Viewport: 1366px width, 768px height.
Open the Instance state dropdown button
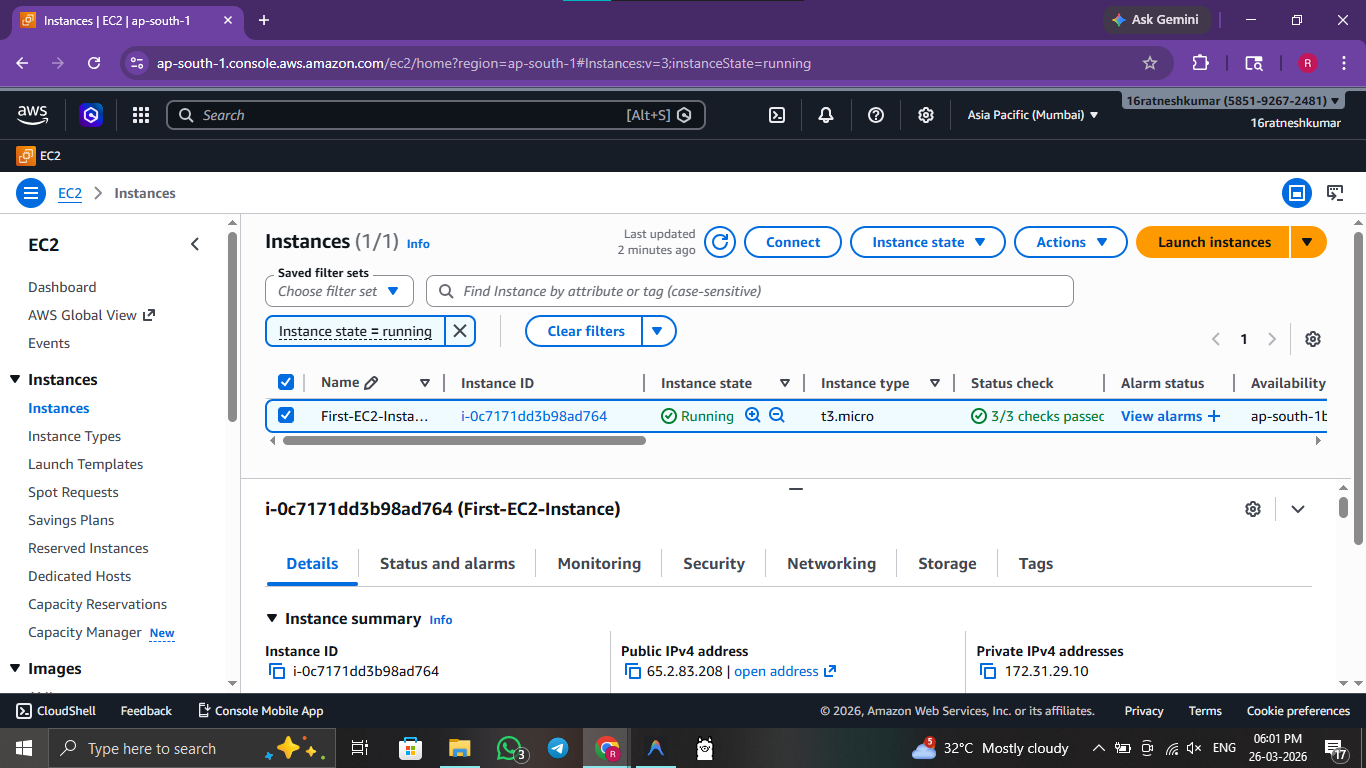(x=929, y=242)
